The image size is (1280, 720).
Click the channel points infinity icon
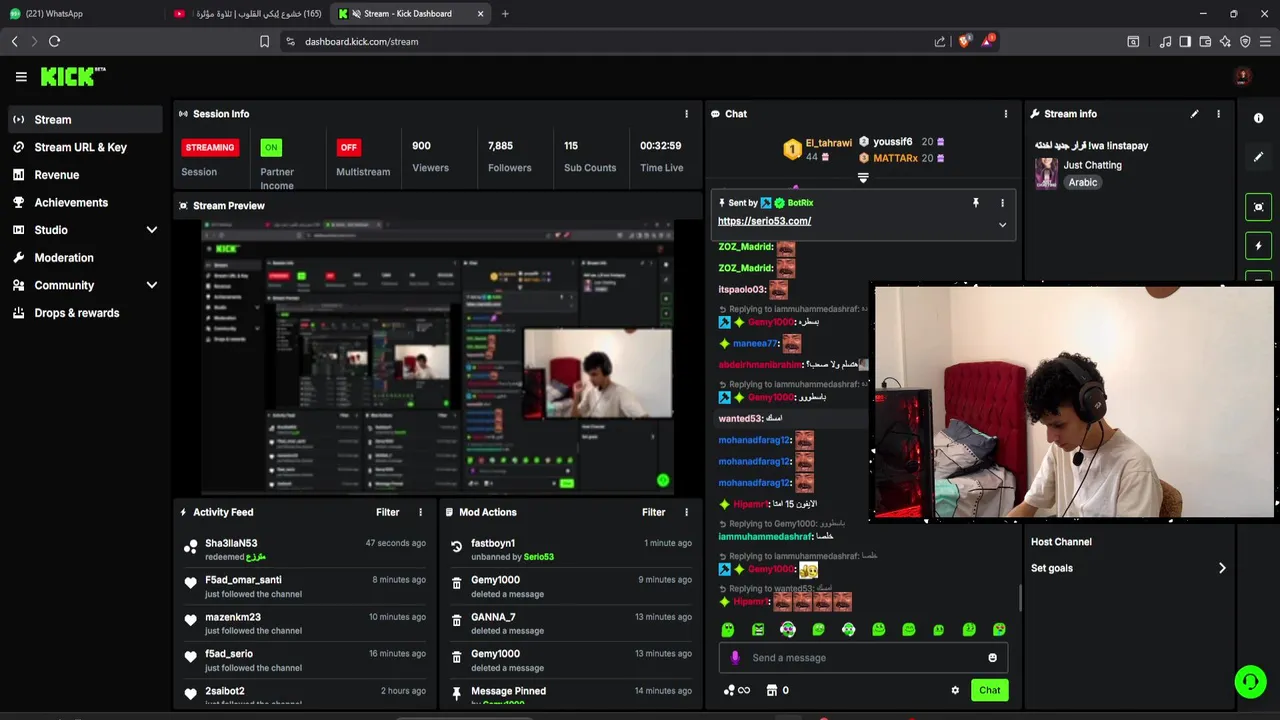tap(736, 690)
